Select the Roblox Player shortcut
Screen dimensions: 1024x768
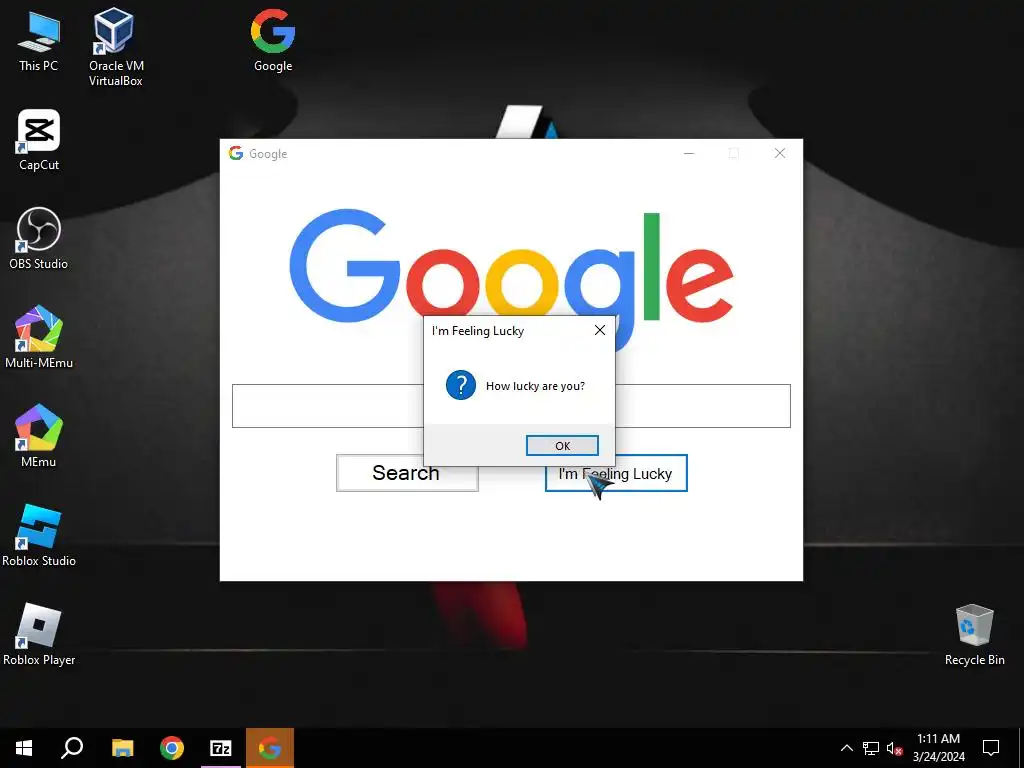tap(39, 634)
